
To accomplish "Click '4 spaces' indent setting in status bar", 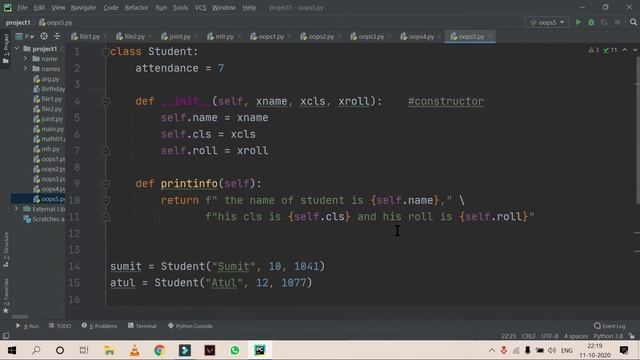I will [x=576, y=336].
